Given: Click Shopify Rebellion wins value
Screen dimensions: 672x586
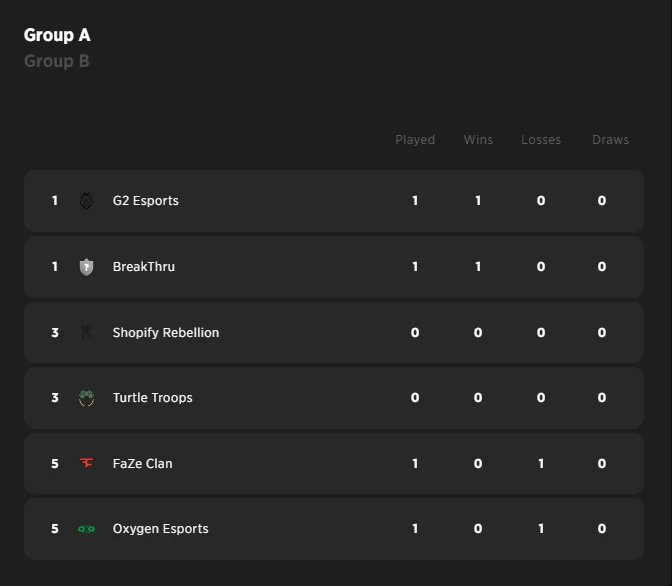Looking at the screenshot, I should tap(478, 333).
